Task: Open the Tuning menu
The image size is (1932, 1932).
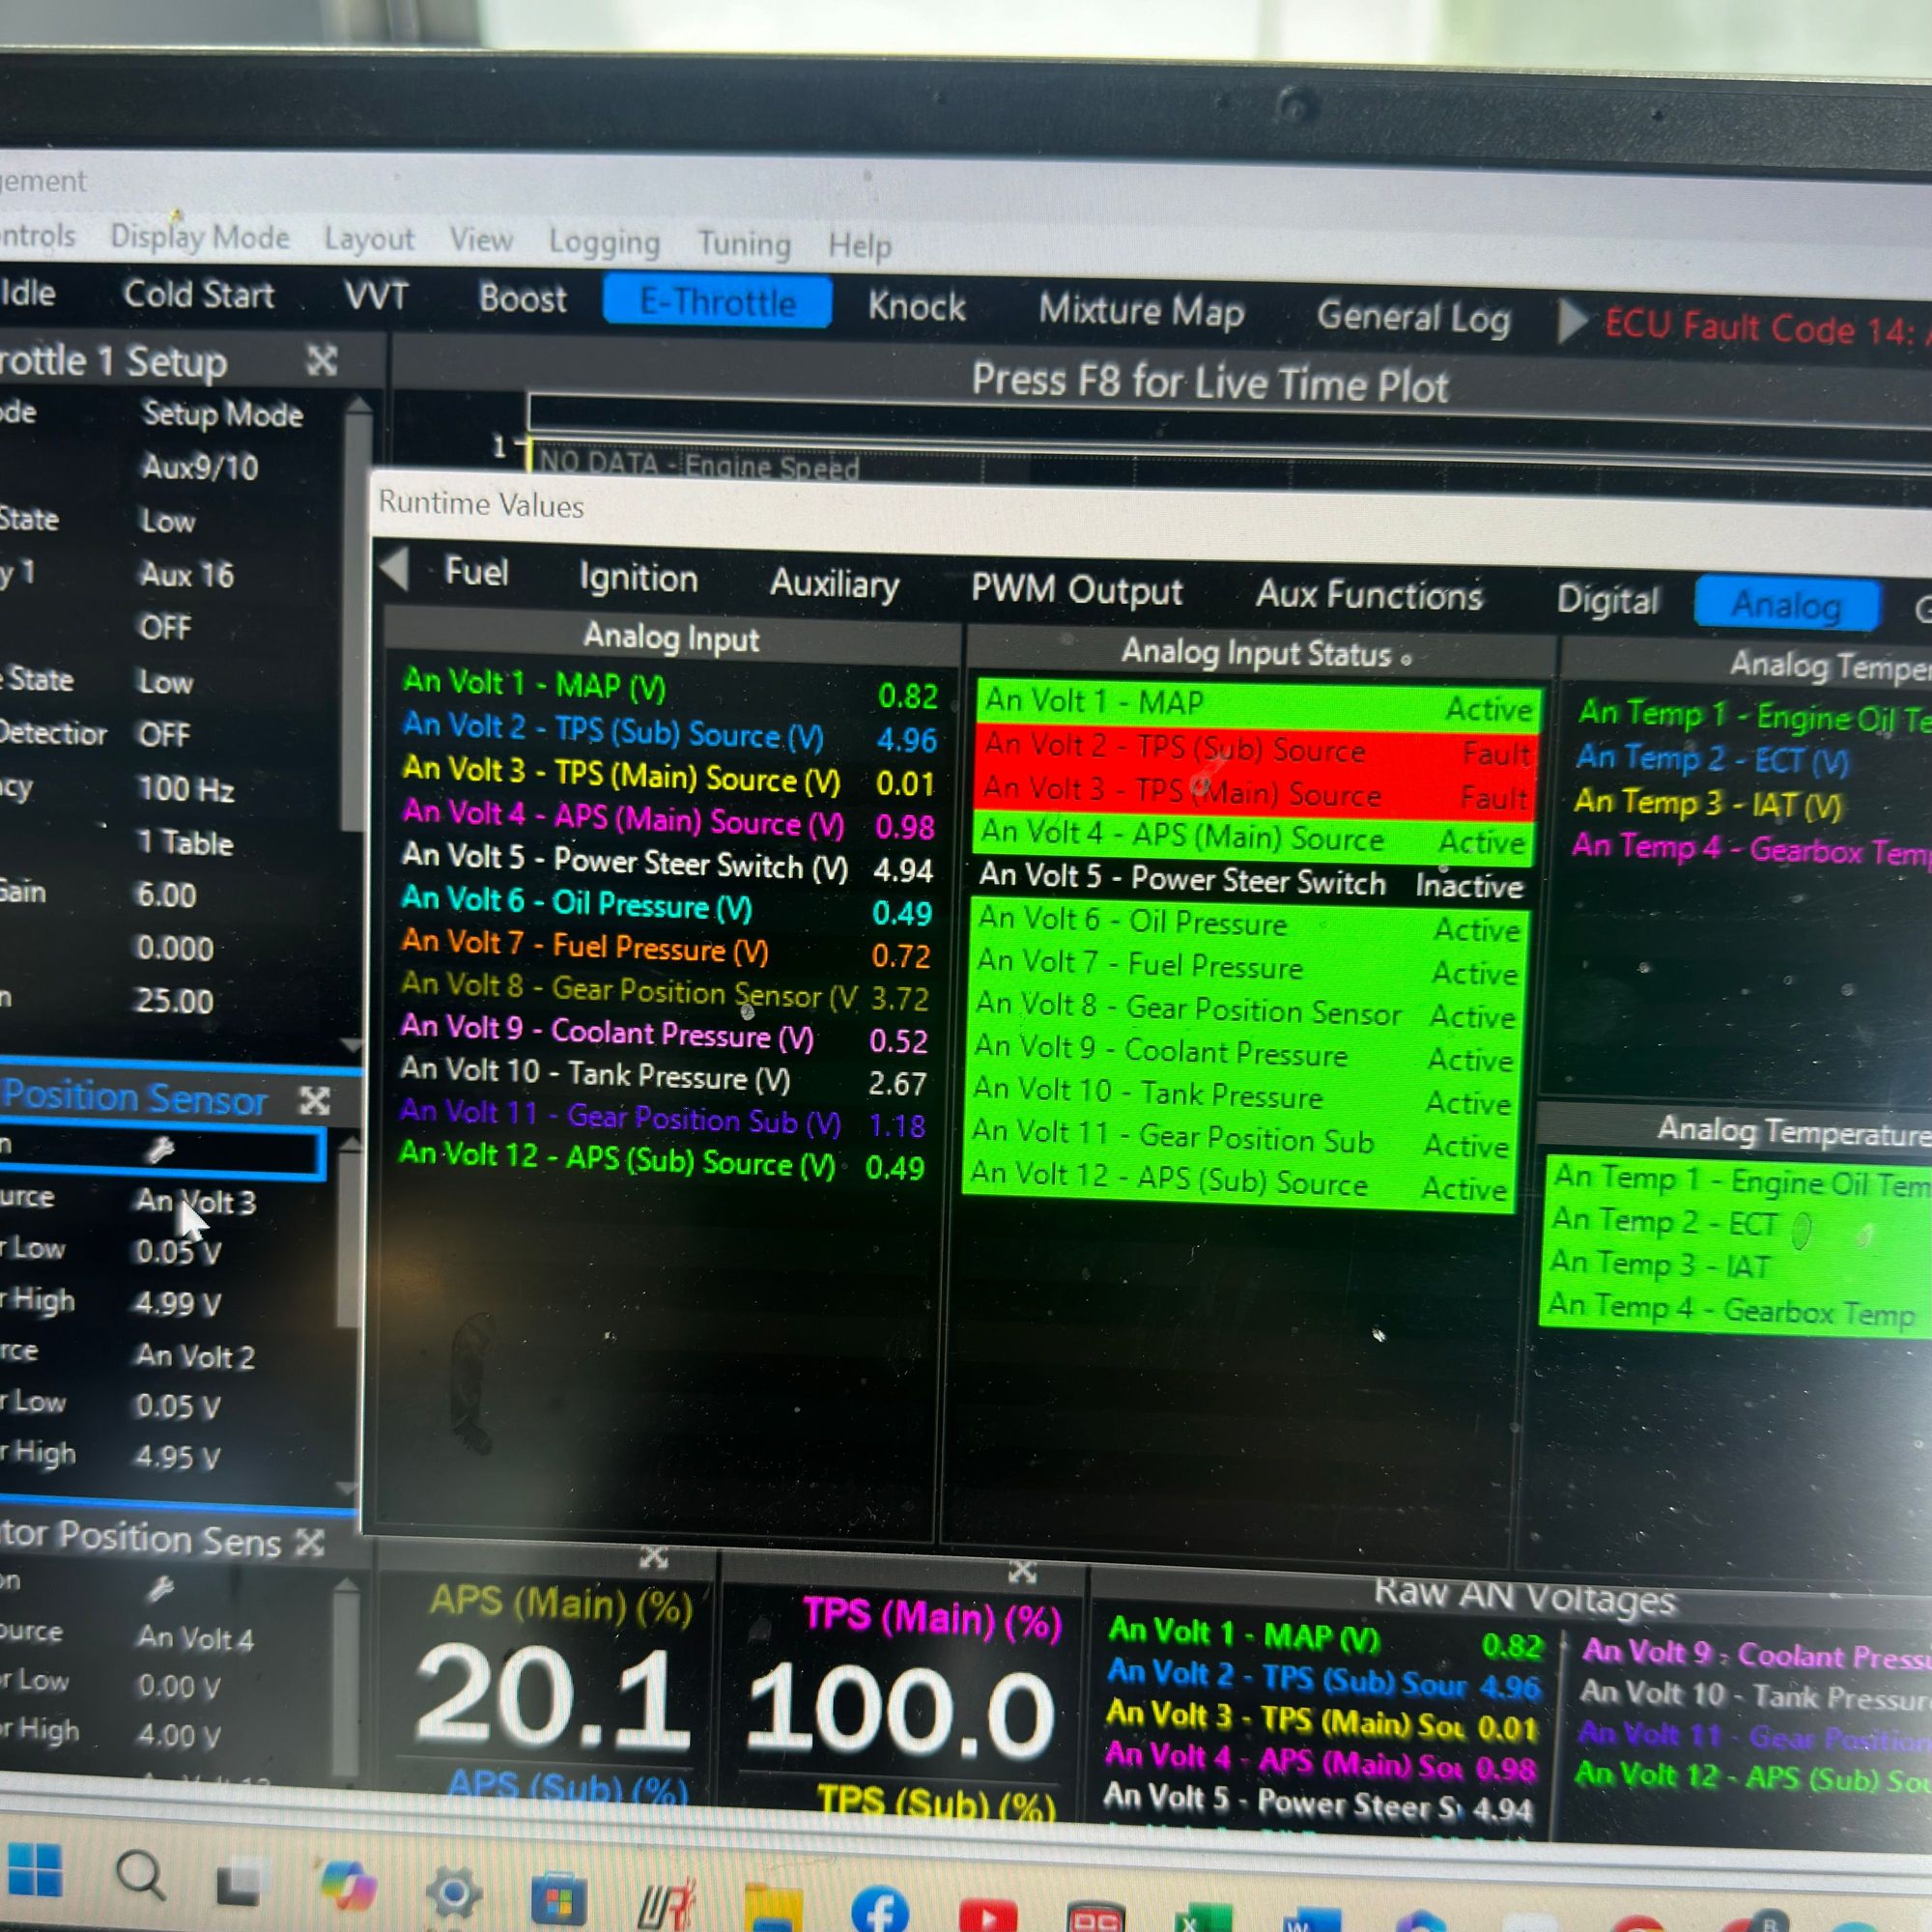Action: coord(744,245)
